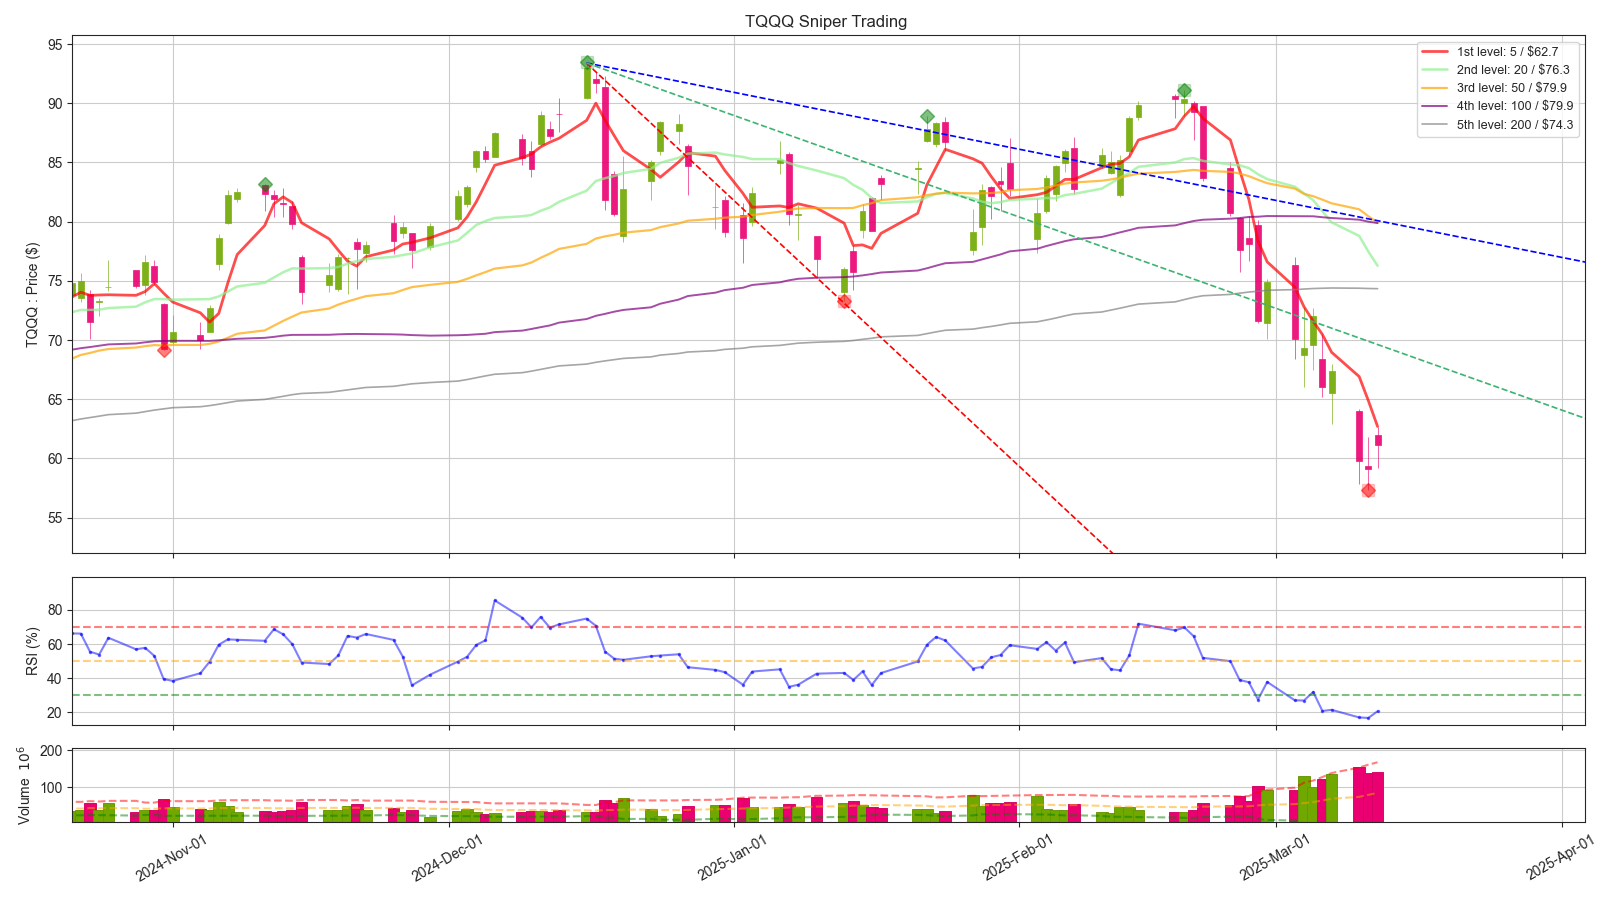This screenshot has width=1600, height=900.
Task: Click the RSI (%) axis label
Action: 32,651
